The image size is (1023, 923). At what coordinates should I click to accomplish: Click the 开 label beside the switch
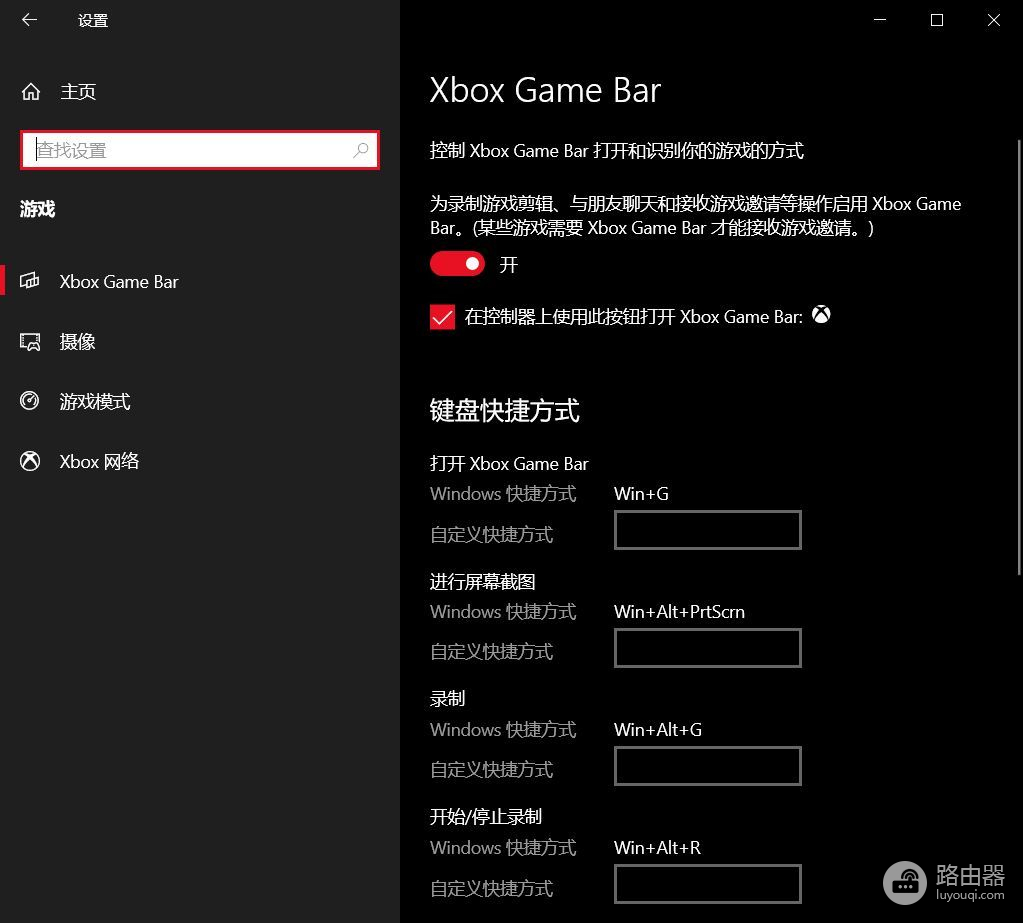tap(509, 265)
